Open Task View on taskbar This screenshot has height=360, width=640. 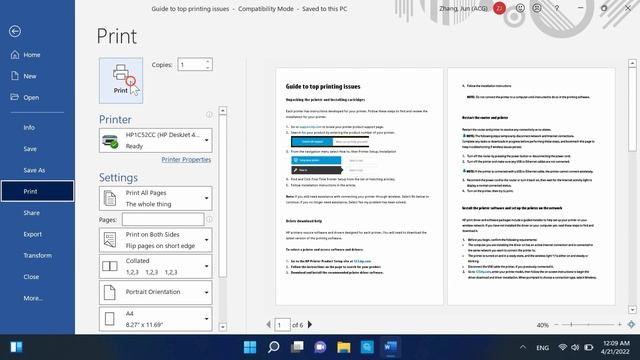pos(297,347)
